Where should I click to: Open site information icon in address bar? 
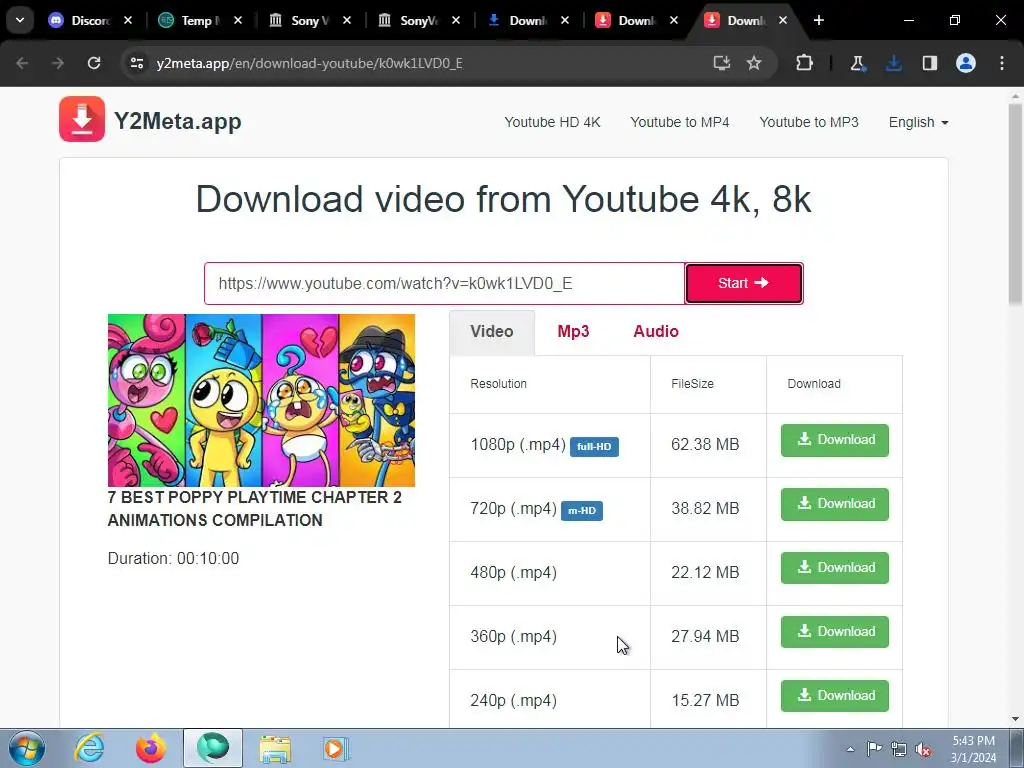click(136, 63)
